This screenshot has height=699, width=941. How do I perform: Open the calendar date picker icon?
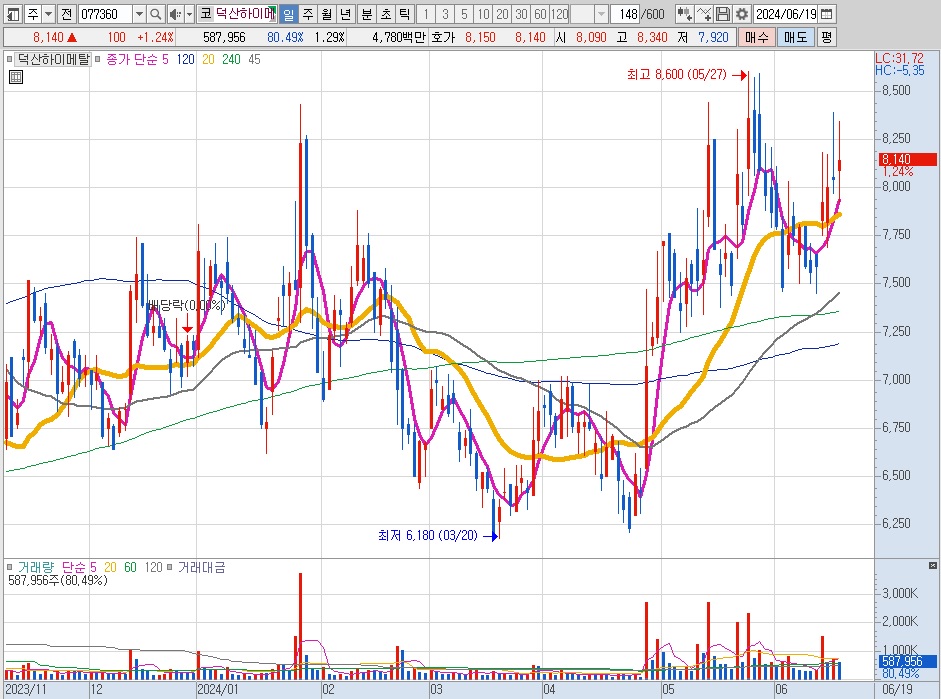click(x=826, y=14)
